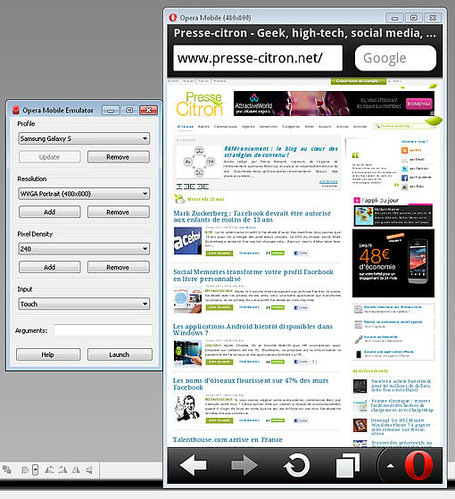The width and height of the screenshot is (455, 499).
Task: Click the Update button under Profile
Action: coord(50,157)
